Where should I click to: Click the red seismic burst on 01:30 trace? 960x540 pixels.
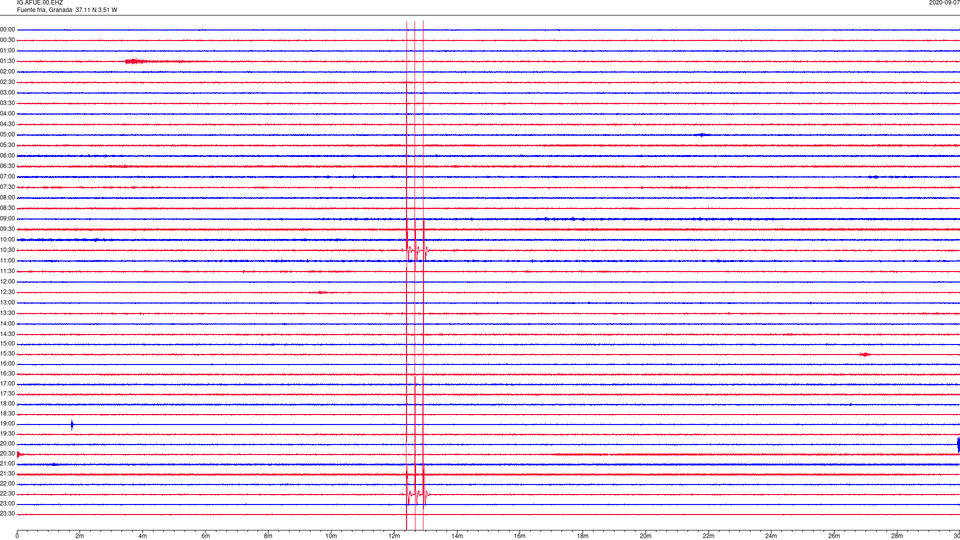tap(138, 61)
